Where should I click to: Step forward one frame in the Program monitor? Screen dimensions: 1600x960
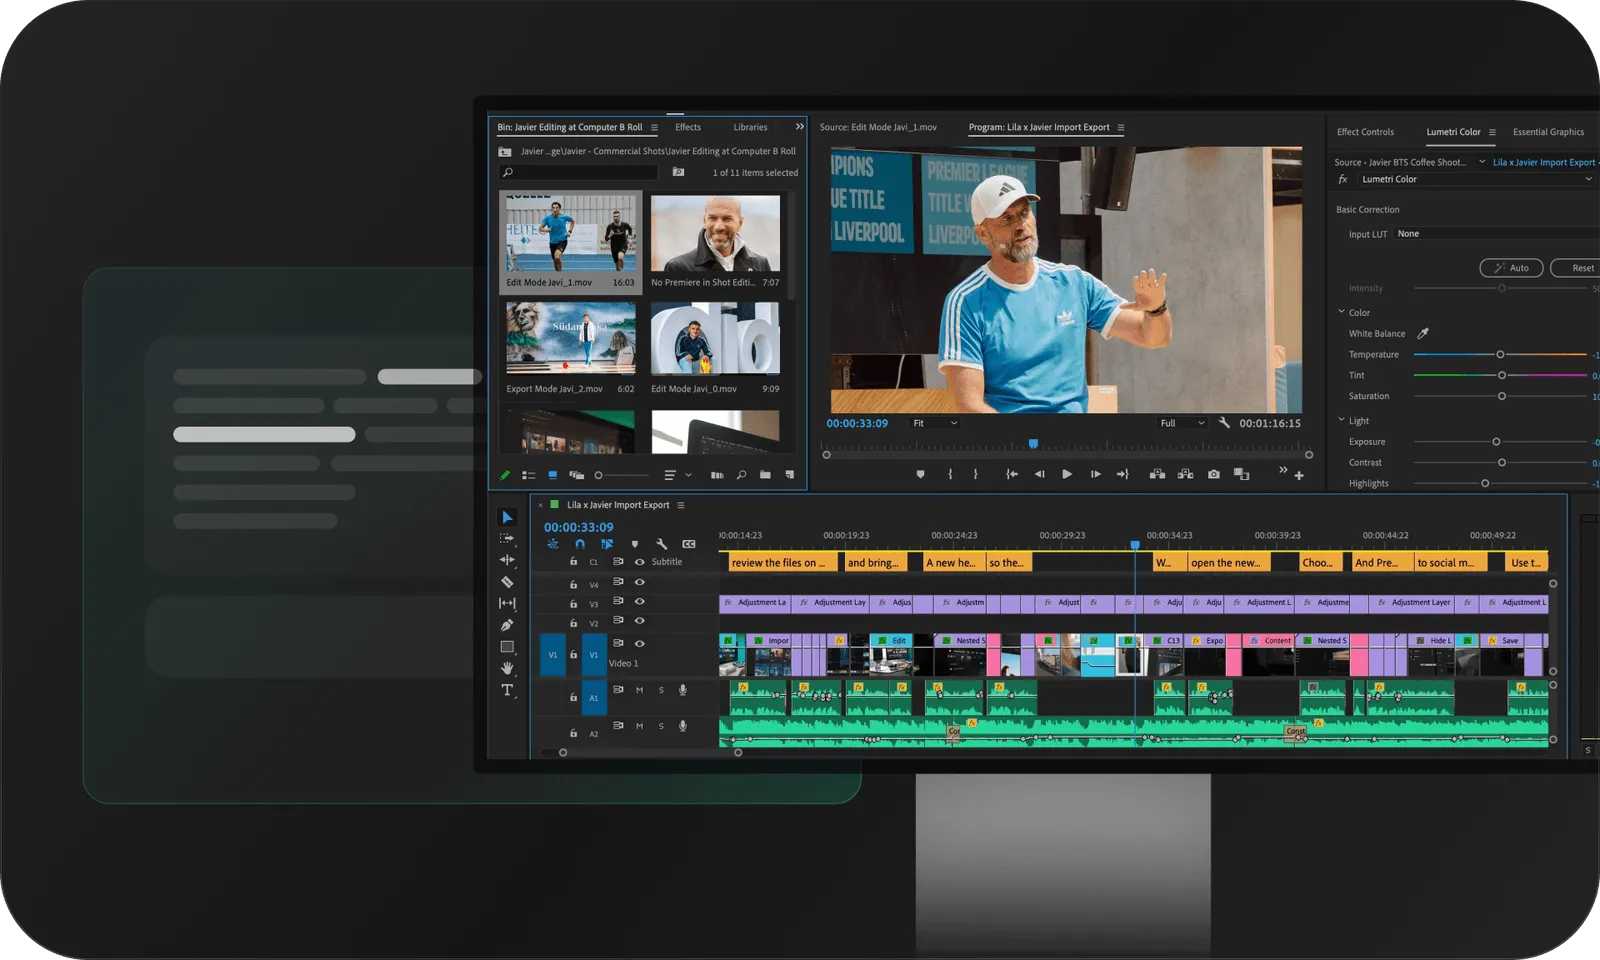point(1095,474)
